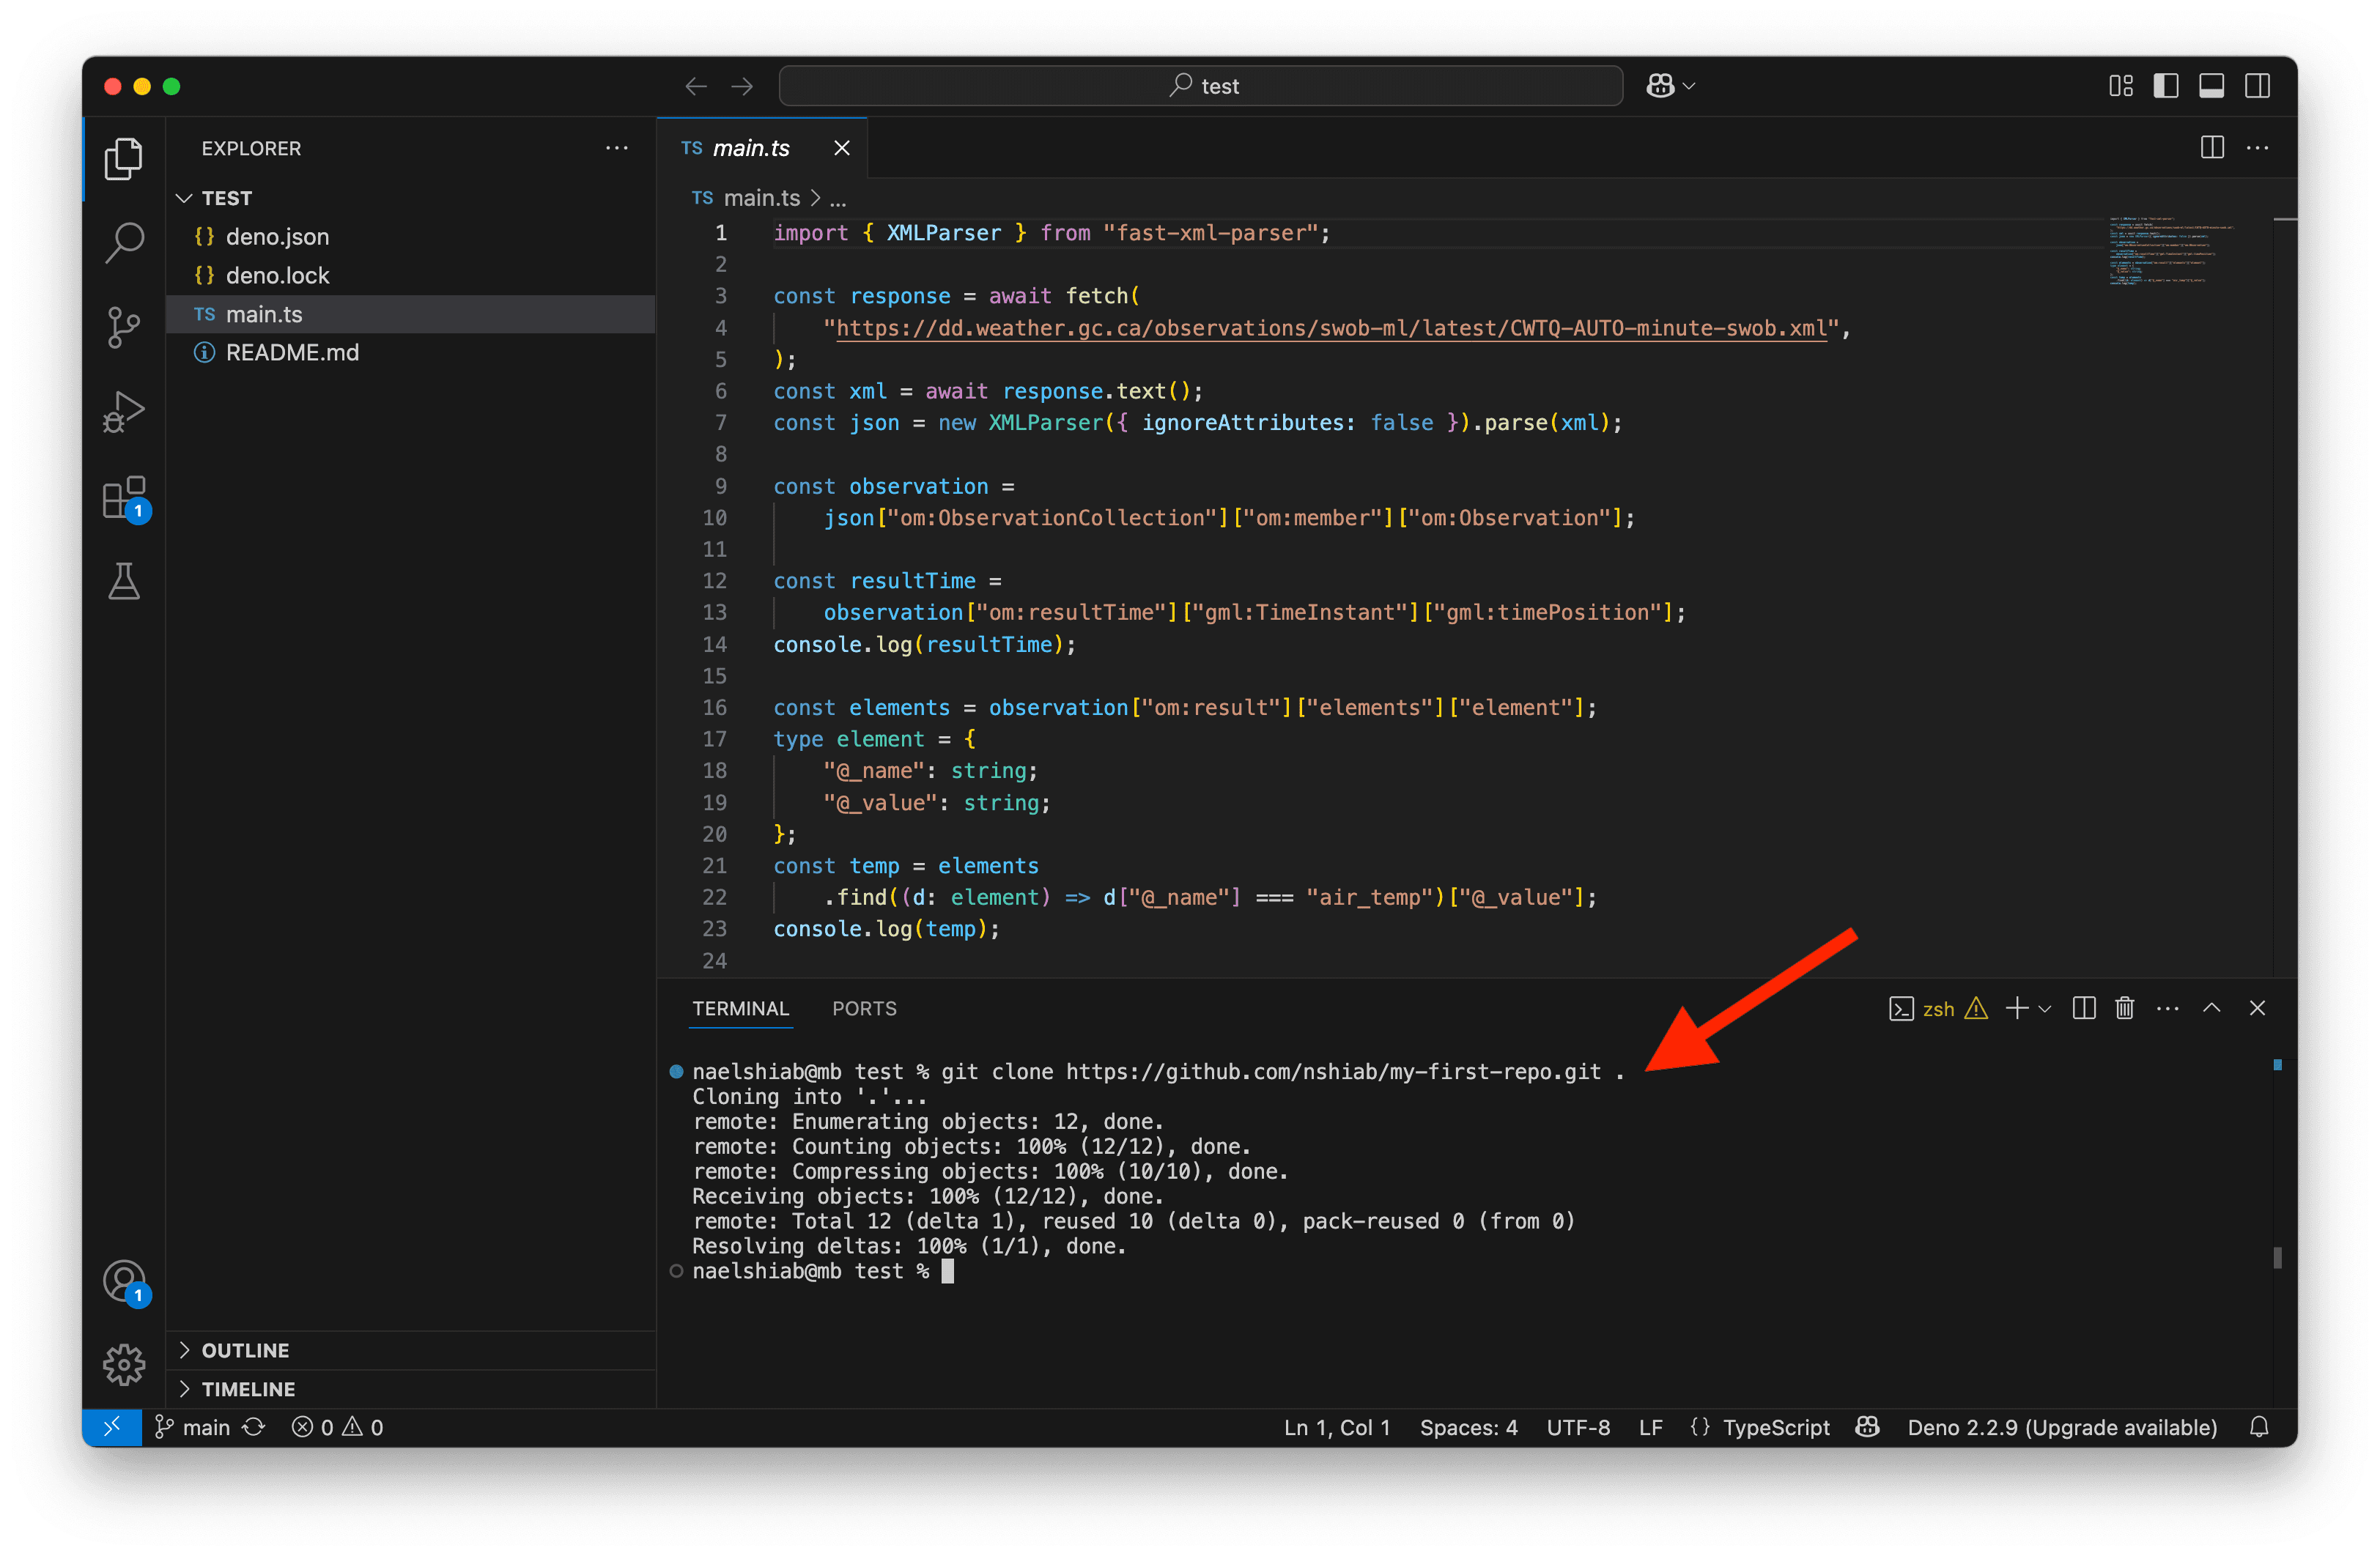Image resolution: width=2380 pixels, height=1556 pixels.
Task: Open Run and Debug view
Action: pos(124,412)
